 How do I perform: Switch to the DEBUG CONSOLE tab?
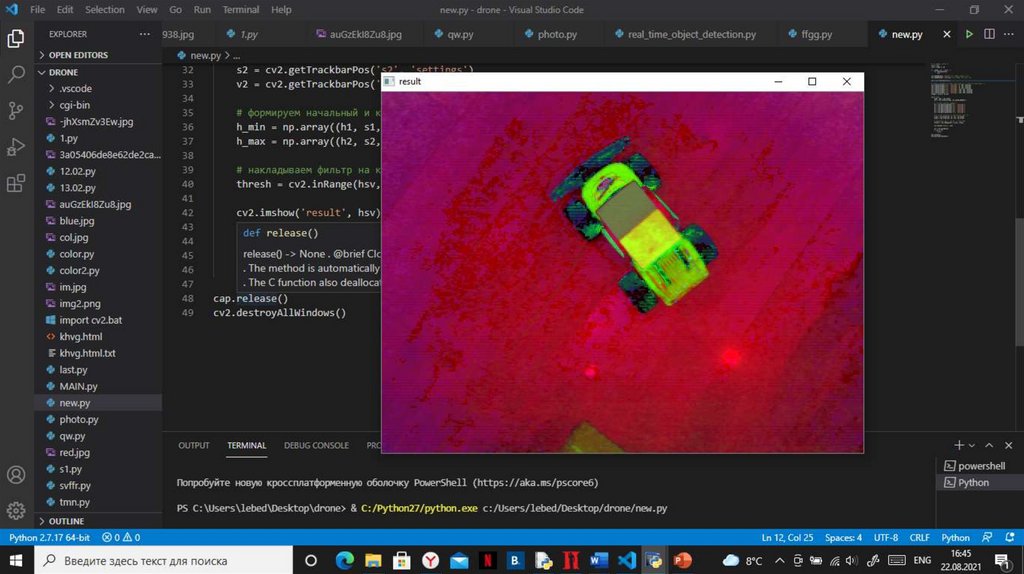tap(316, 445)
